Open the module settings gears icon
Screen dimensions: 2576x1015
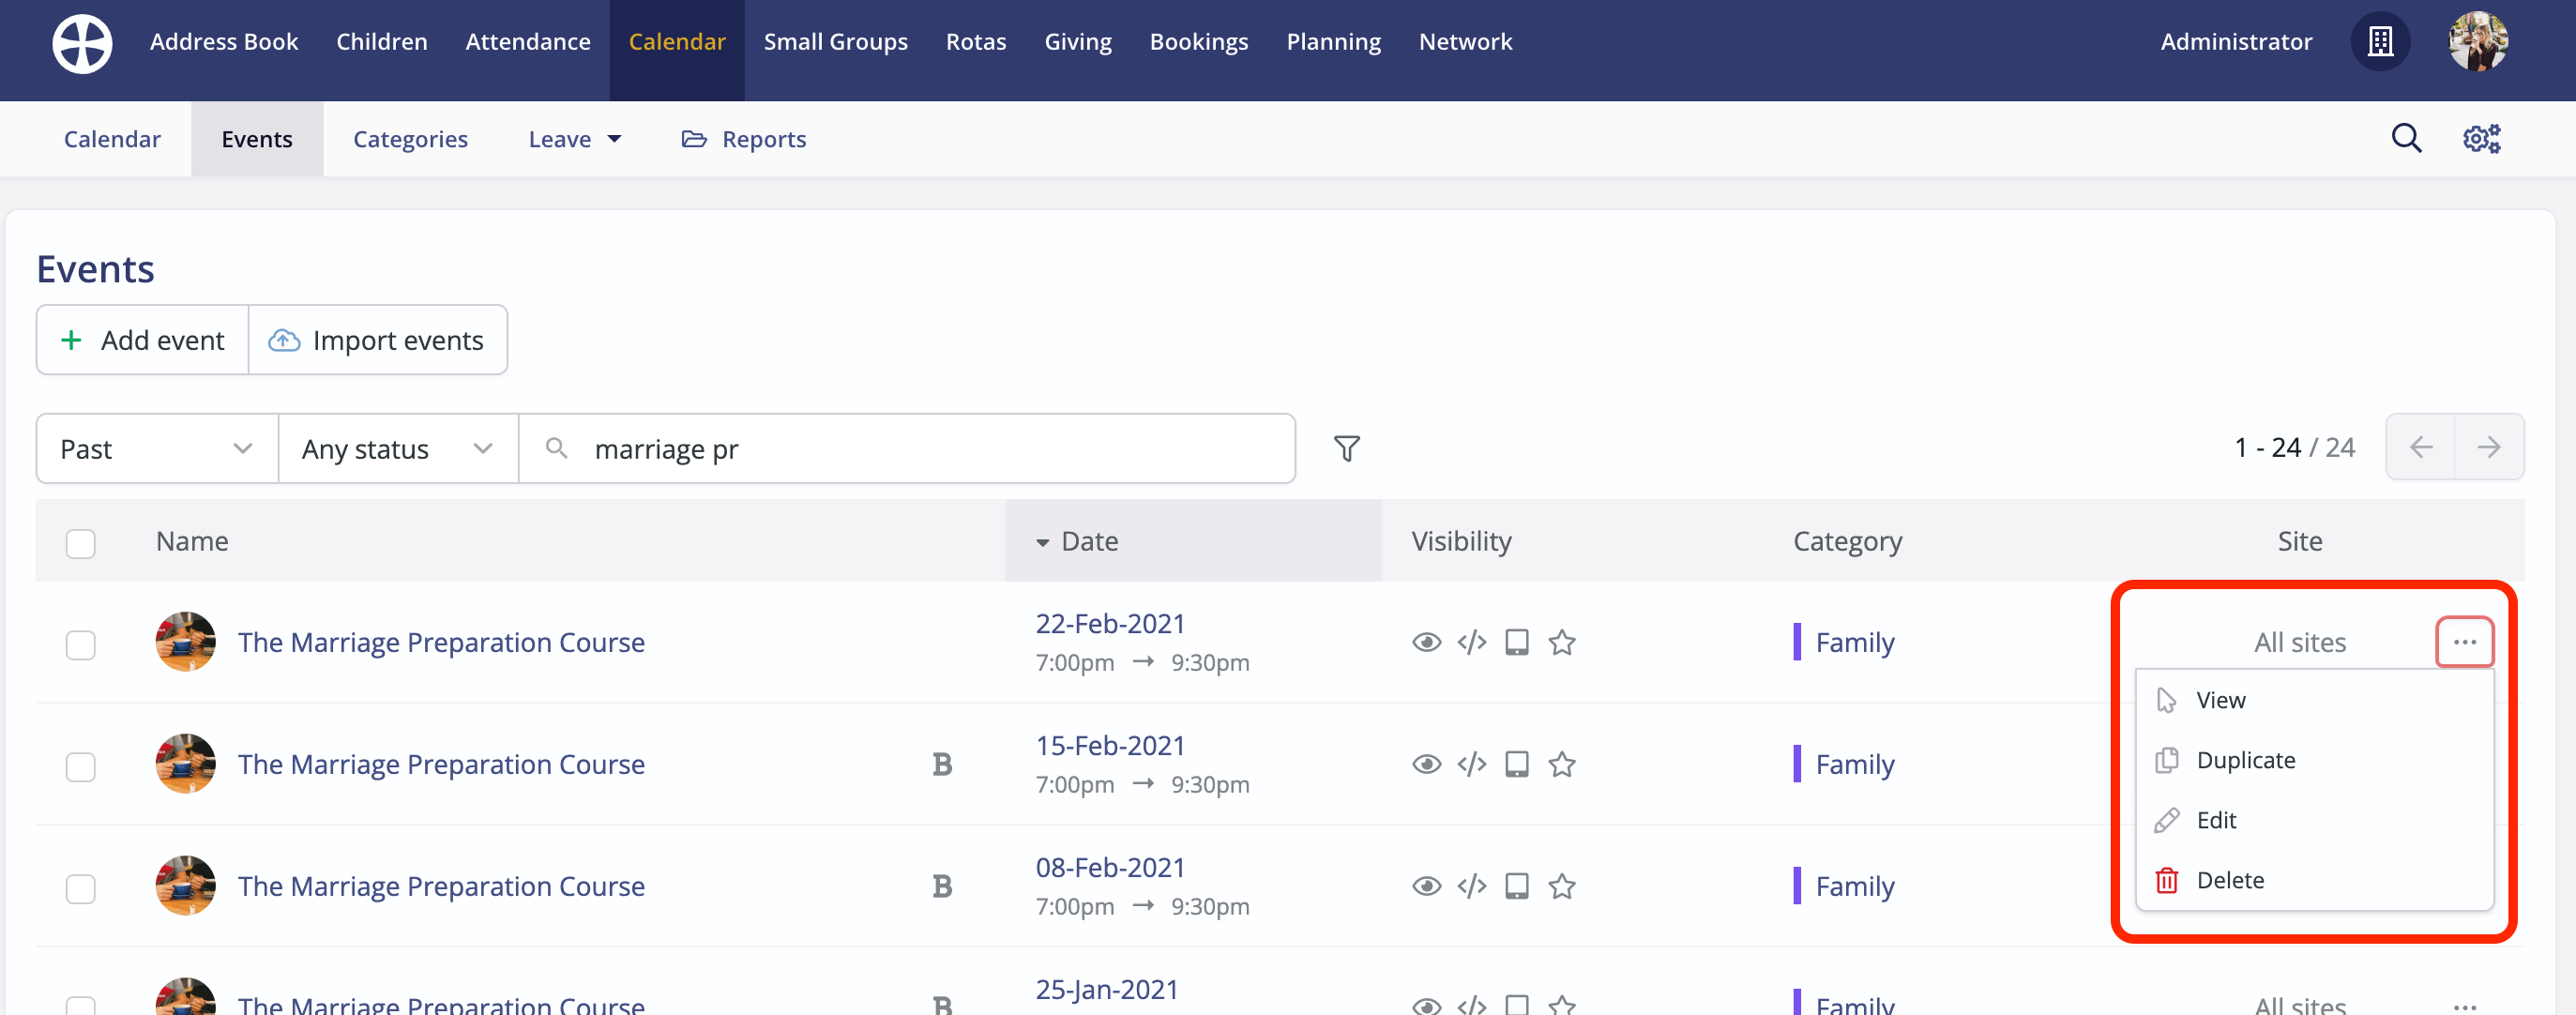point(2481,139)
